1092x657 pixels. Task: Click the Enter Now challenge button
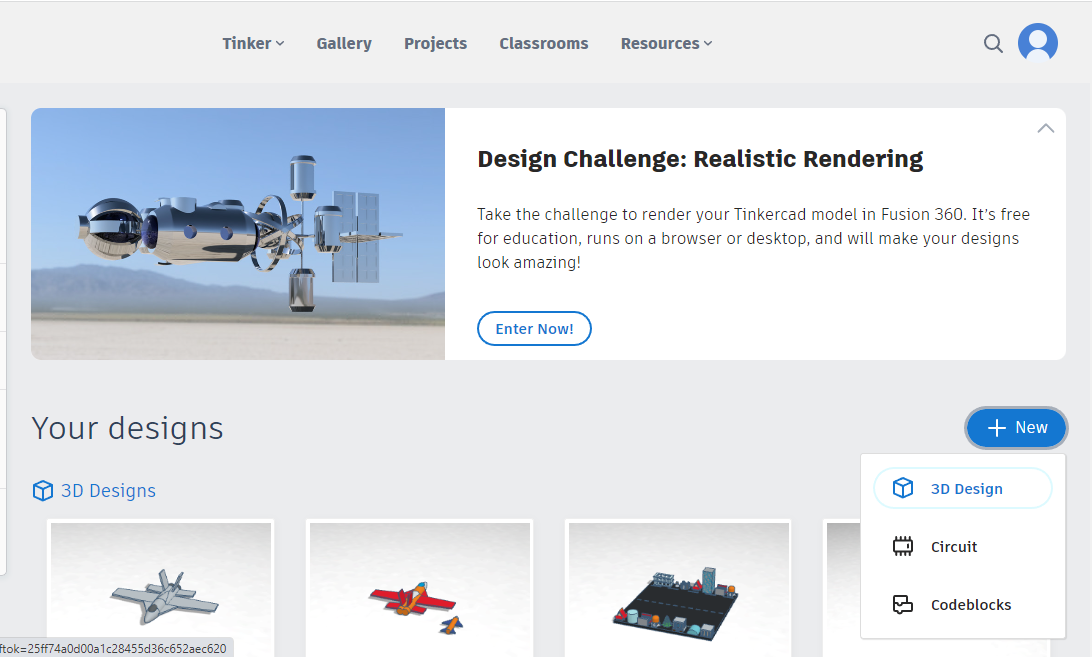[x=534, y=328]
